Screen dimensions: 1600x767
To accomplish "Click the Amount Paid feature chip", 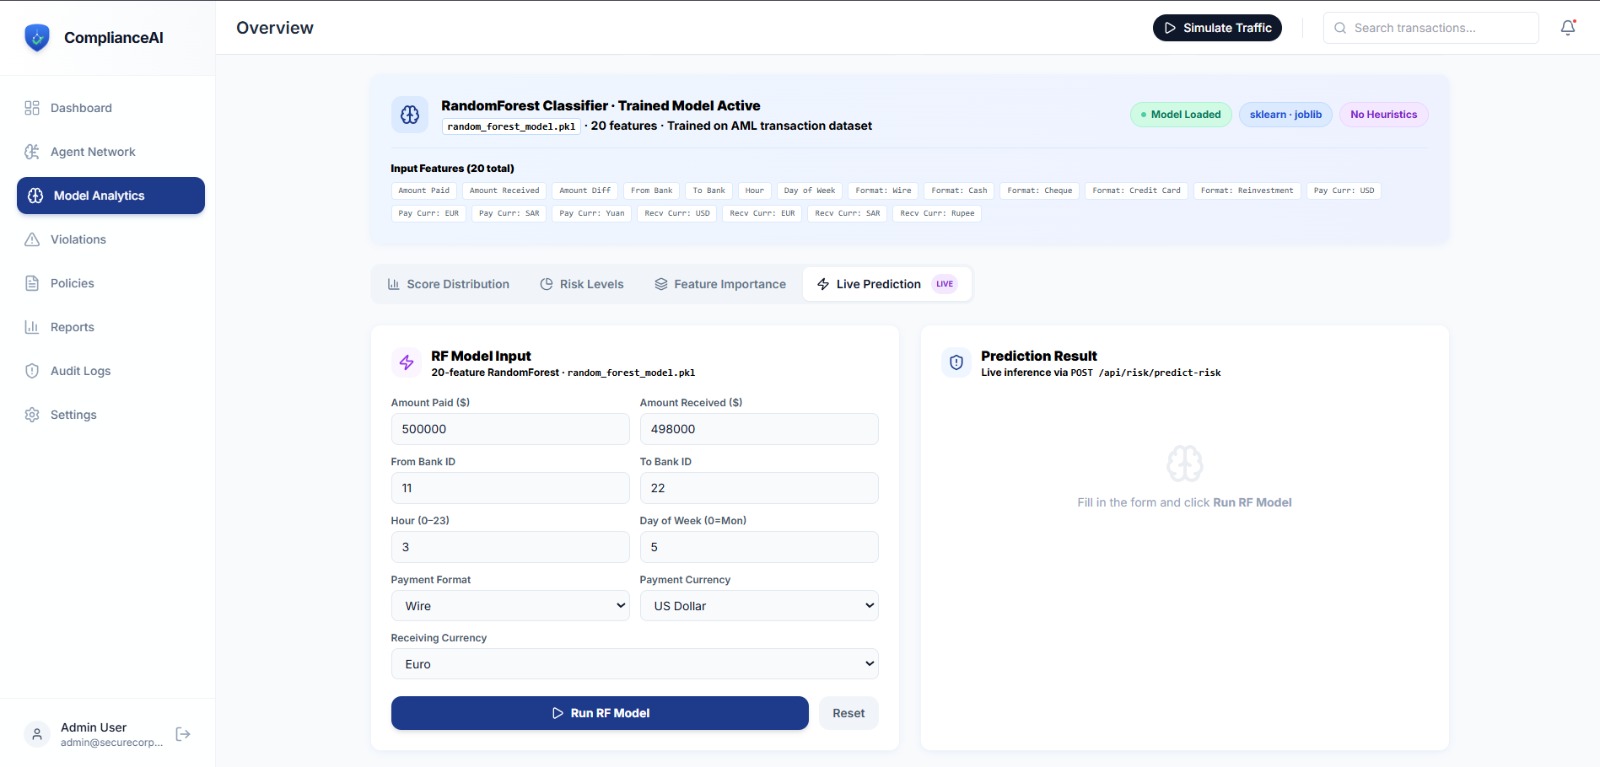I will tap(424, 190).
